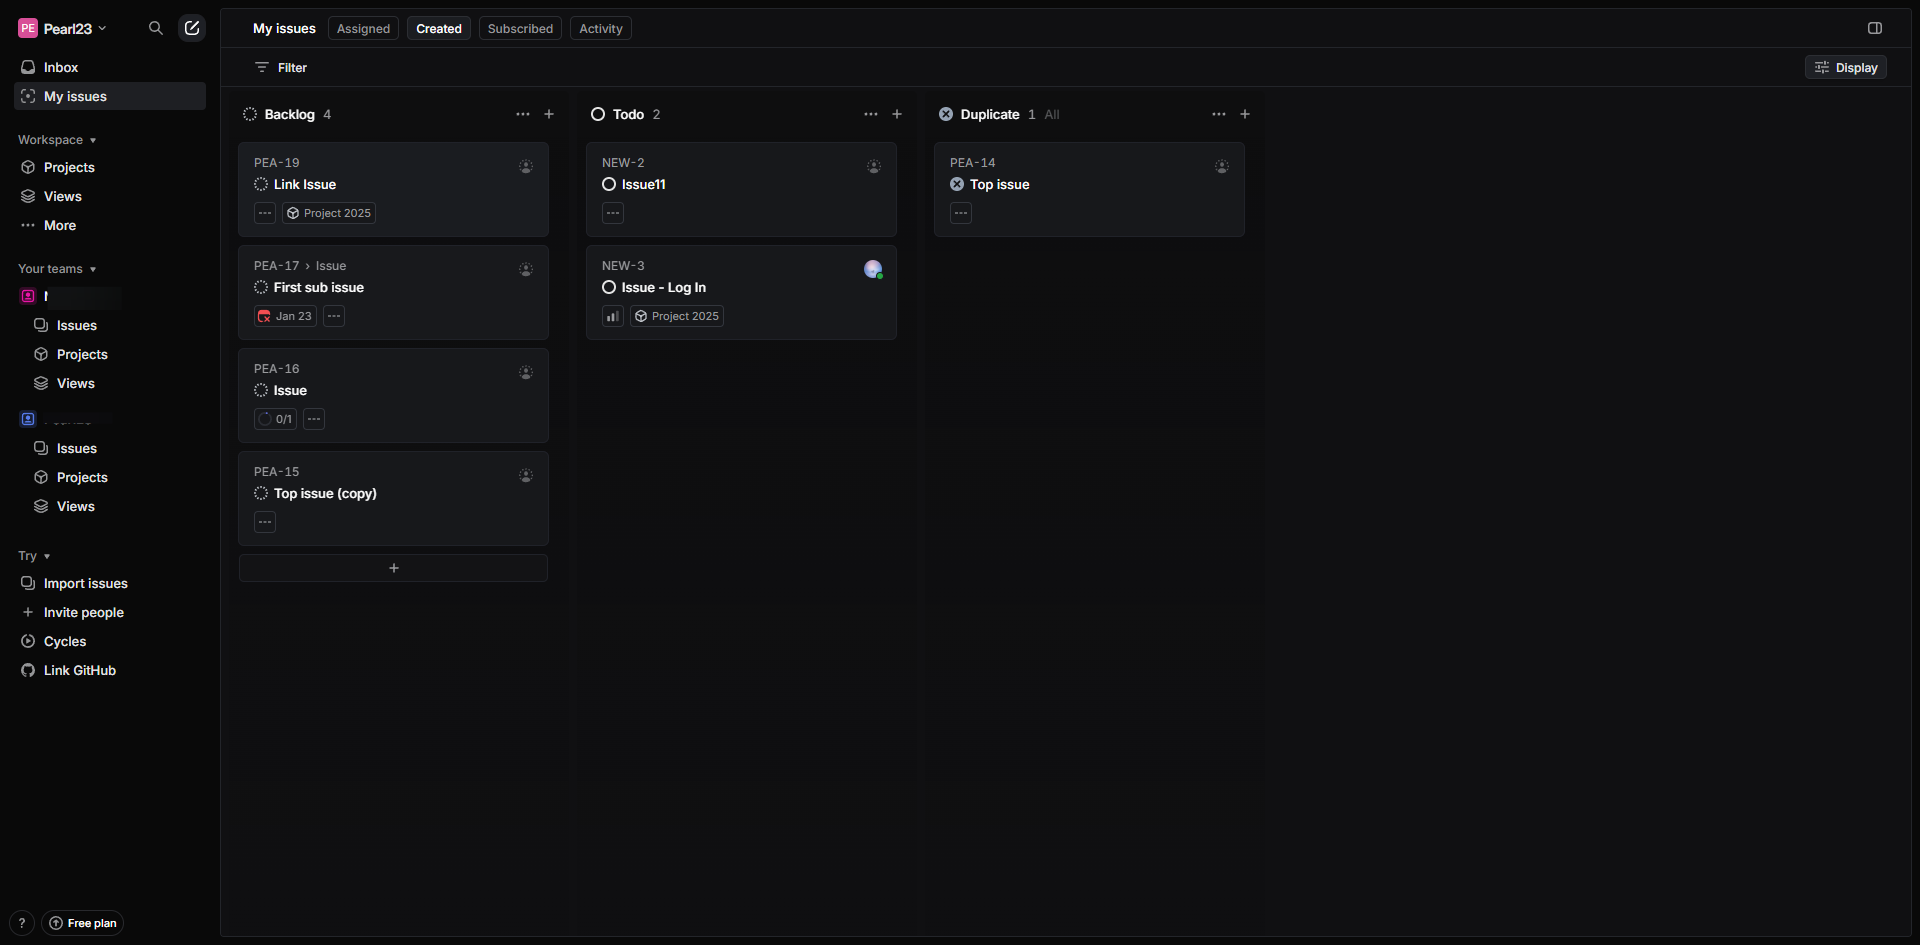Click priority bars icon on NEW-3 card
This screenshot has width=1920, height=945.
[x=613, y=316]
